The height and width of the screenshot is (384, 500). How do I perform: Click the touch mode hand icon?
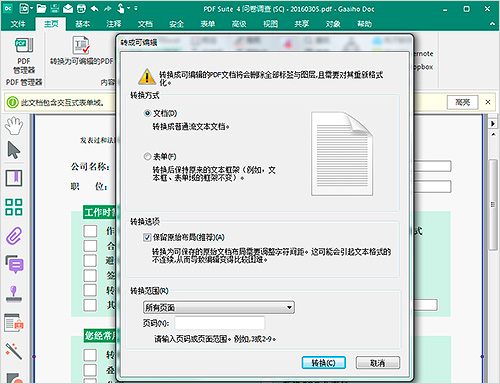(121, 8)
